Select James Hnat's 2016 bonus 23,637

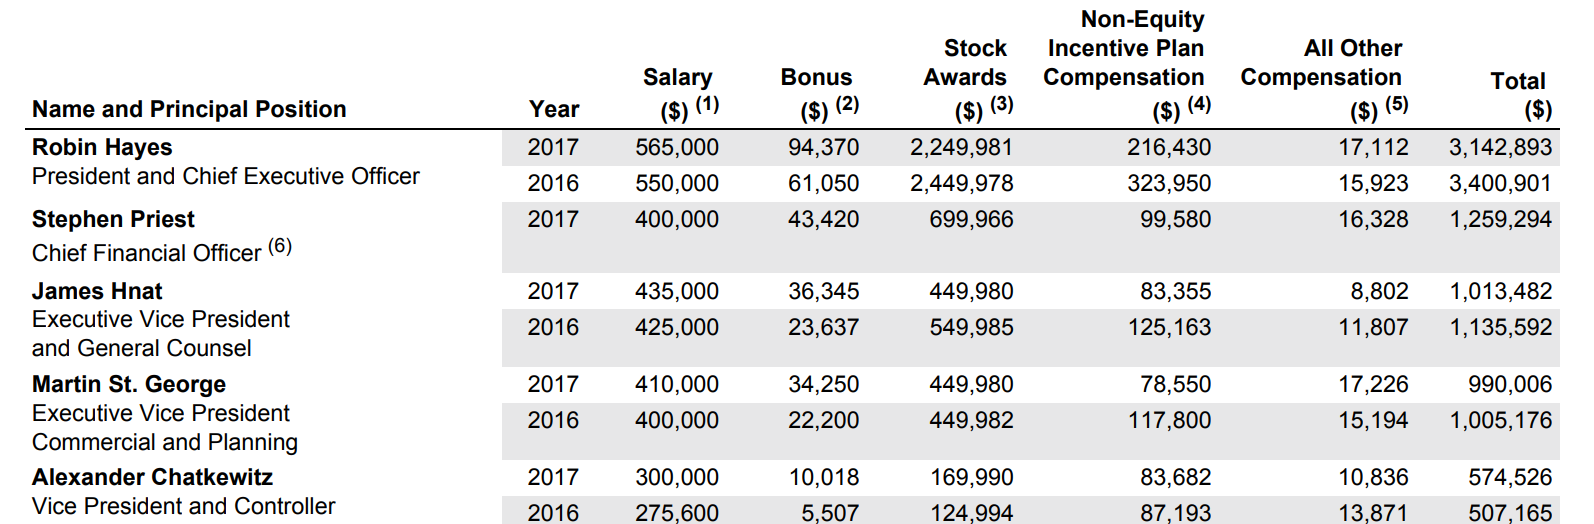823,328
